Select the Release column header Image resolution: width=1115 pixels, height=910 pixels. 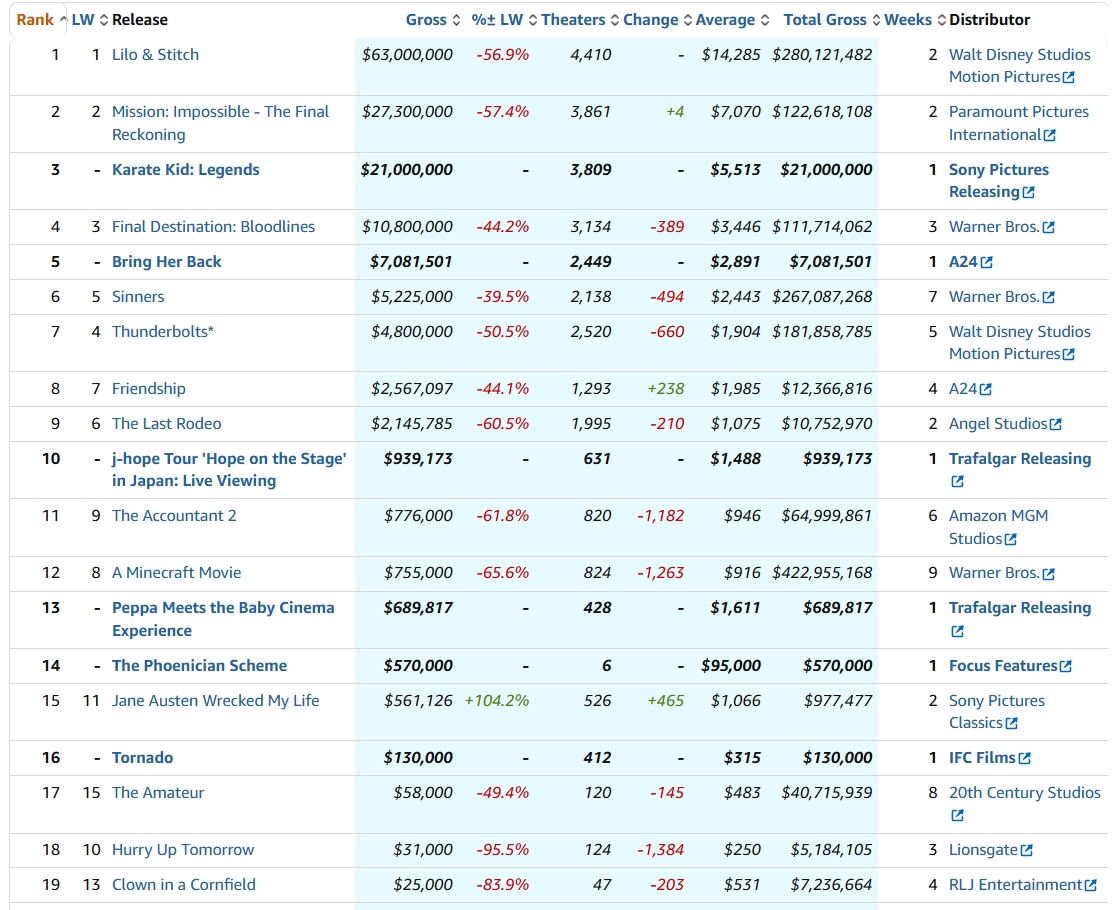coord(139,20)
